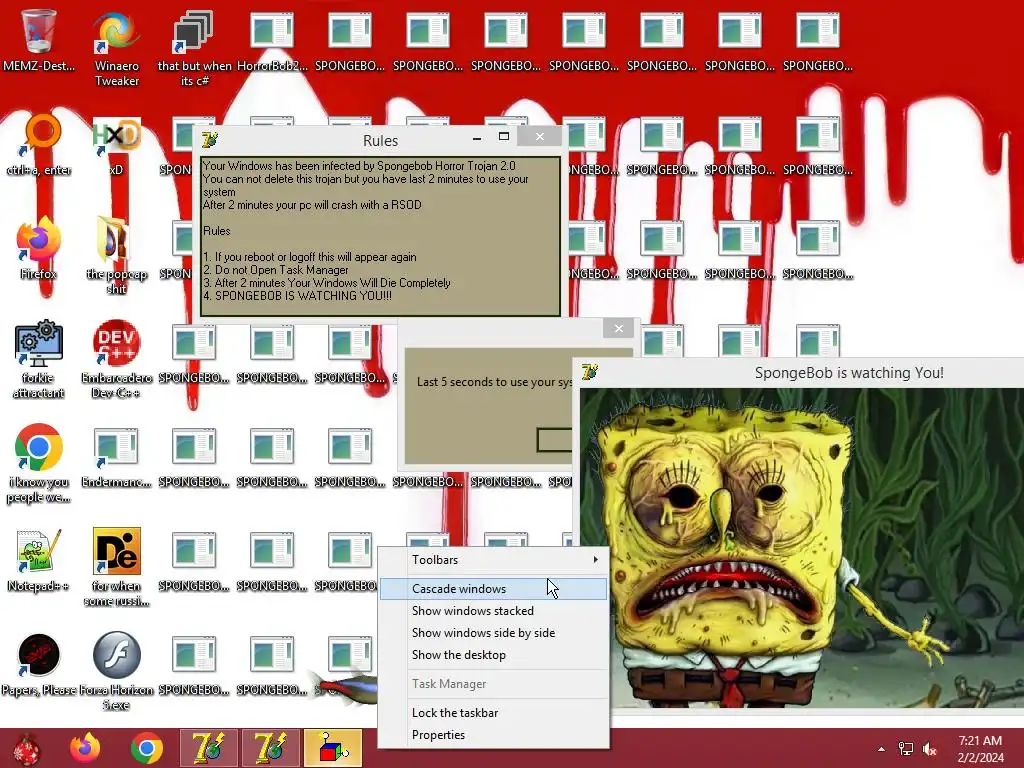Screen dimensions: 1024x768
Task: Open the 'forkie attractant' shortcut
Action: click(x=39, y=359)
